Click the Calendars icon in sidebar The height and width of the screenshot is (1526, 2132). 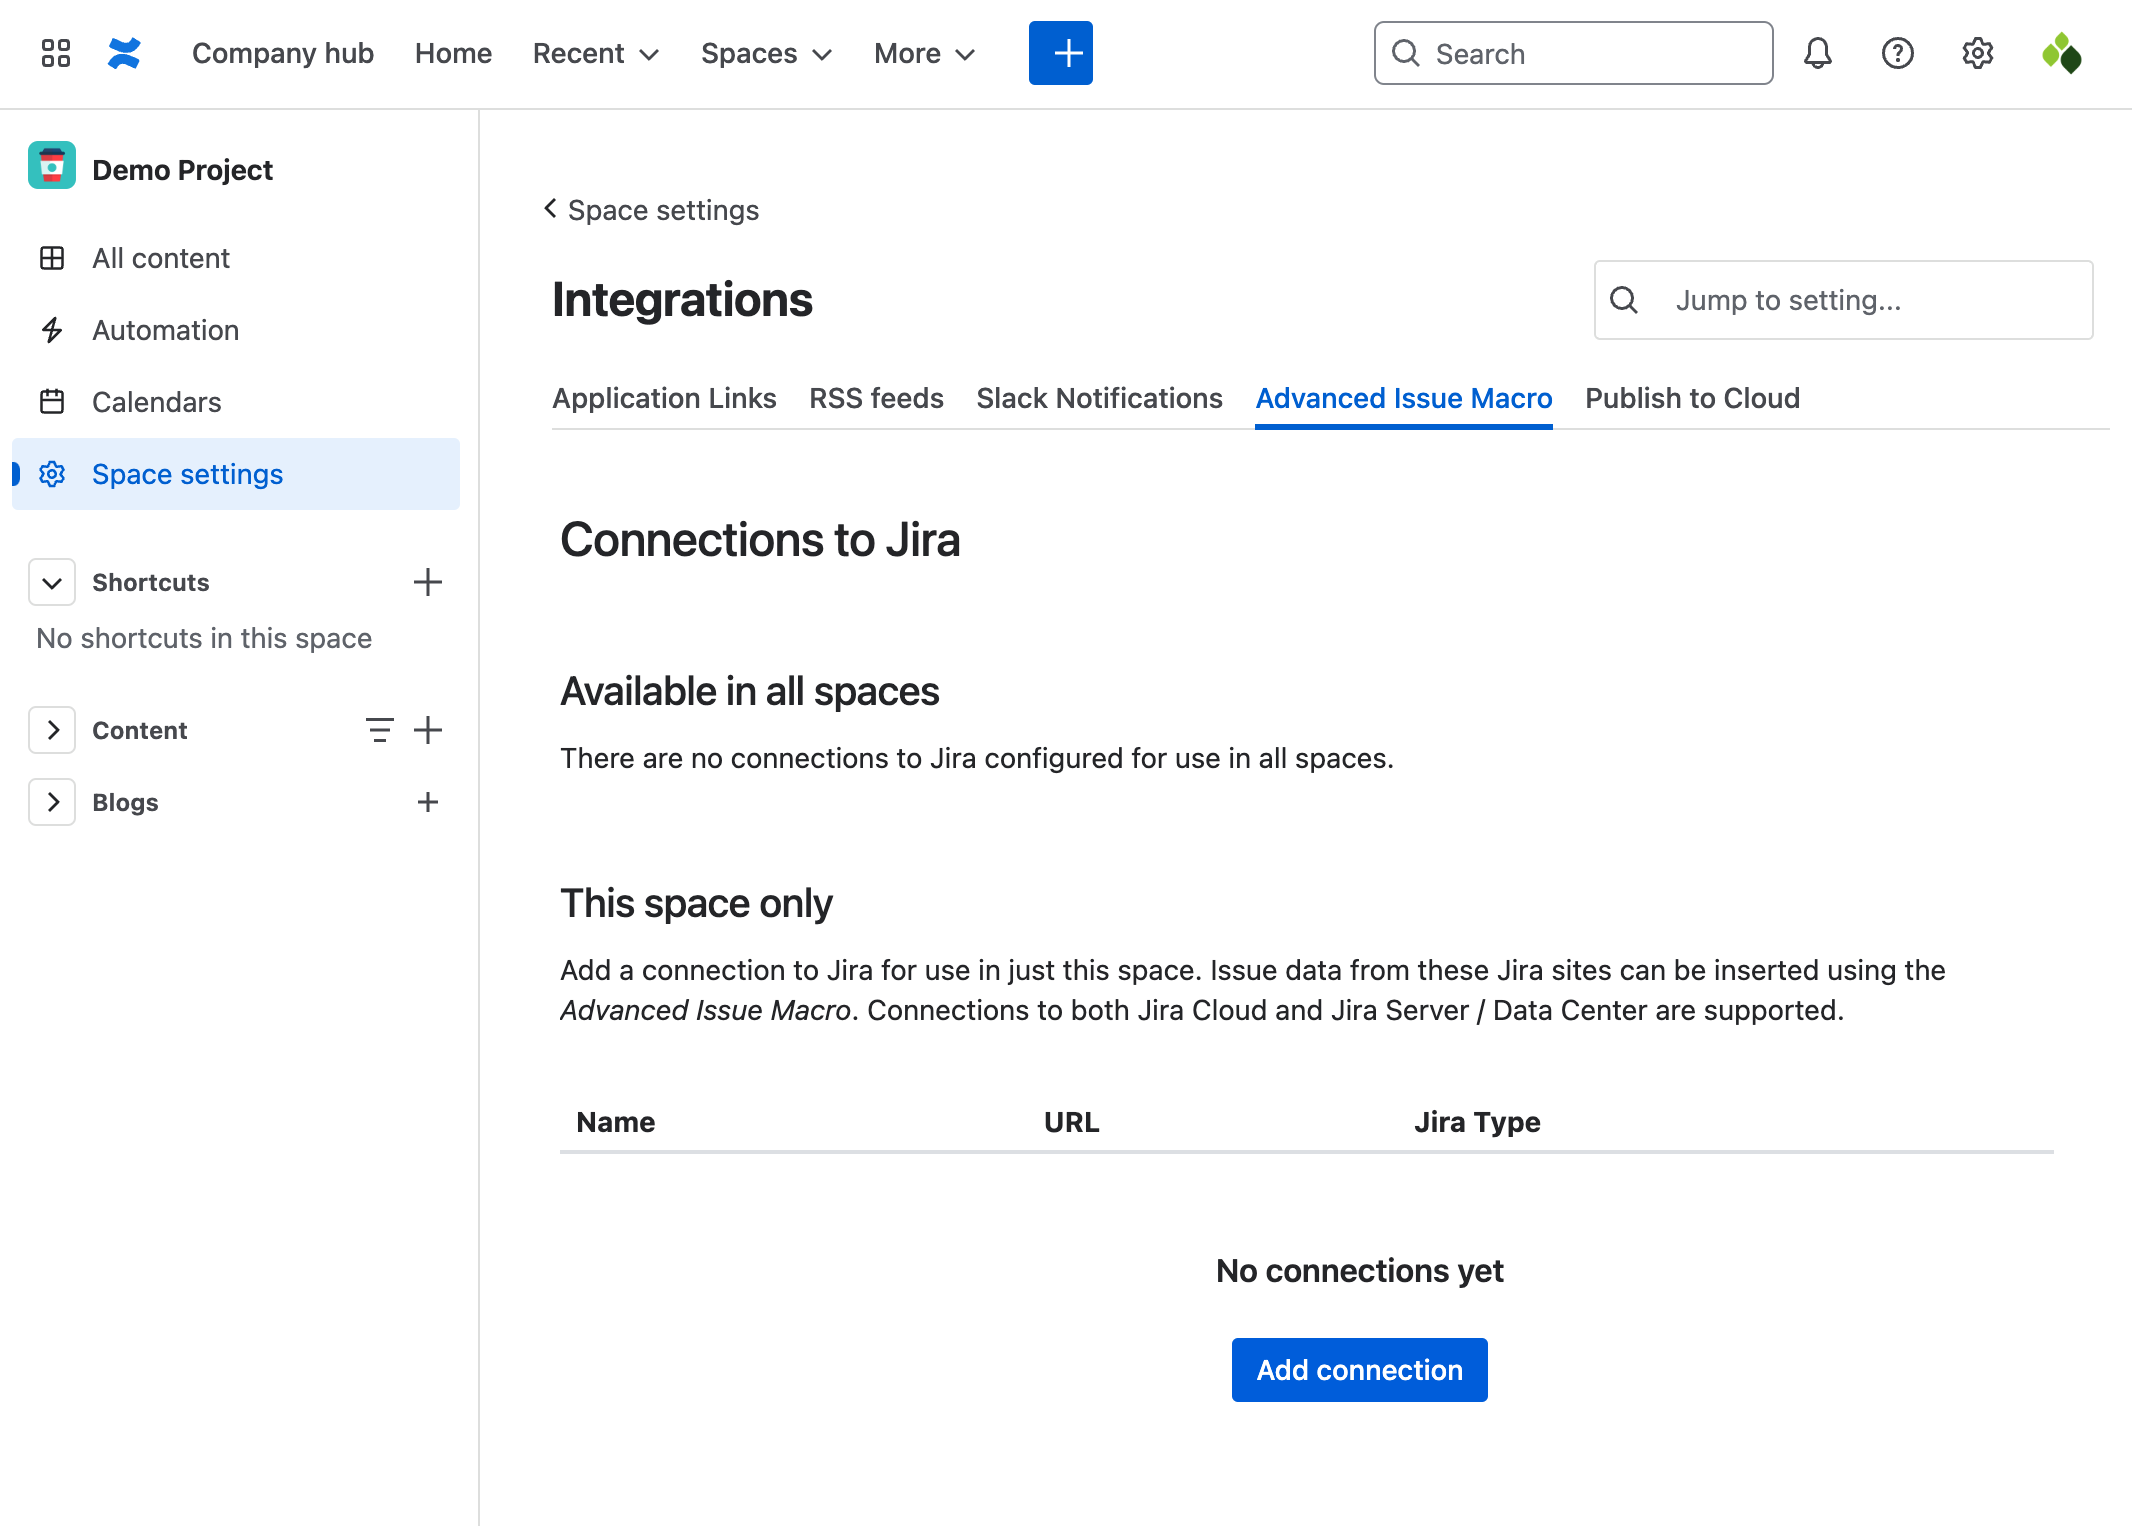(52, 402)
